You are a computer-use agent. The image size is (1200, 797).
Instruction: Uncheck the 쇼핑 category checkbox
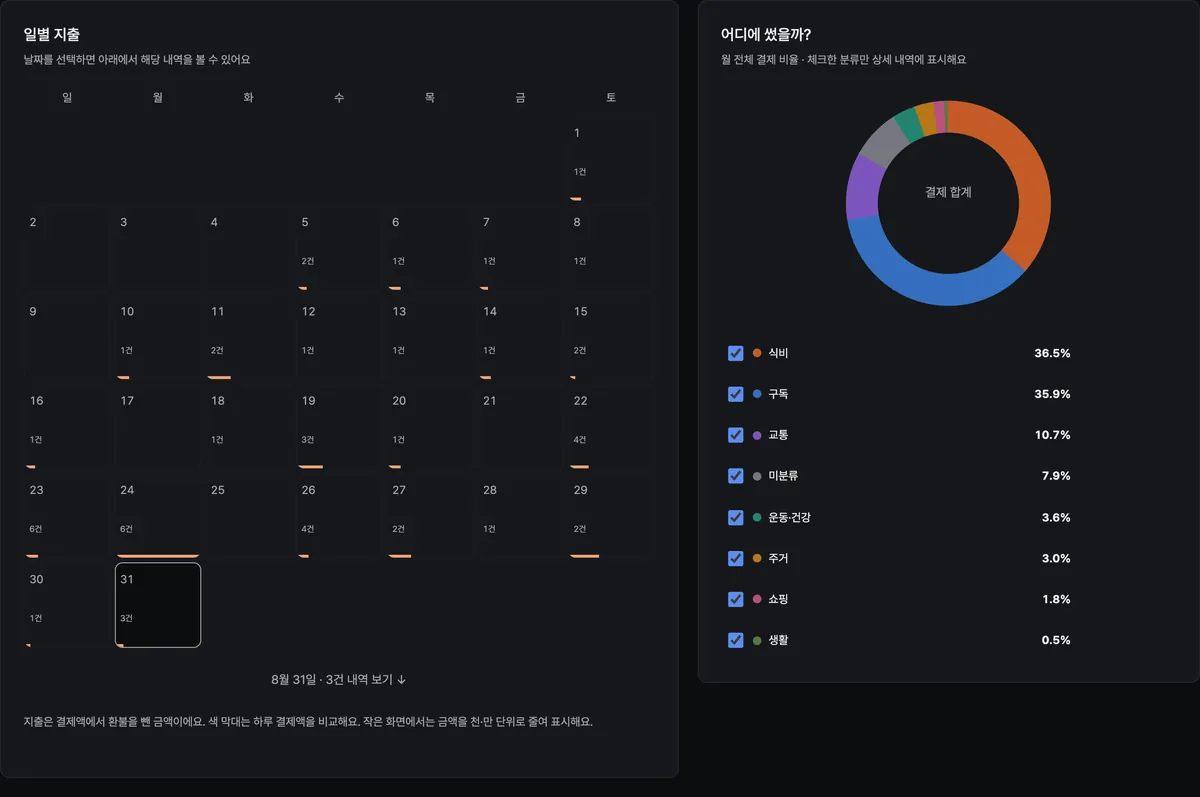(736, 599)
